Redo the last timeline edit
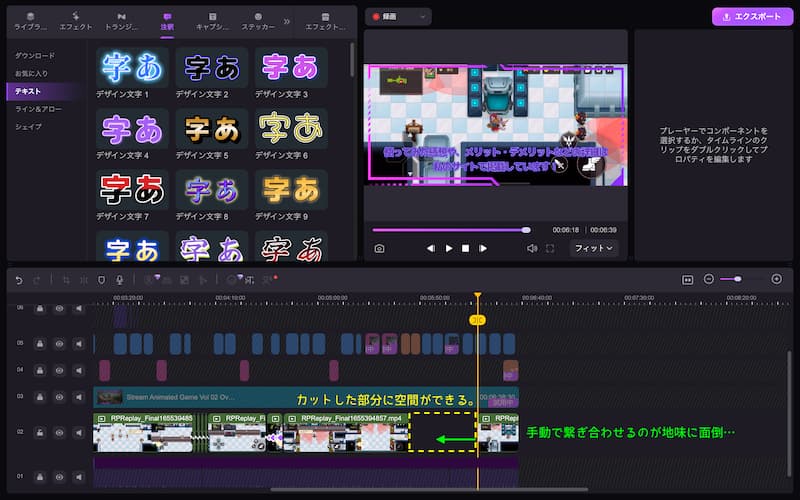800x500 pixels. pos(37,280)
